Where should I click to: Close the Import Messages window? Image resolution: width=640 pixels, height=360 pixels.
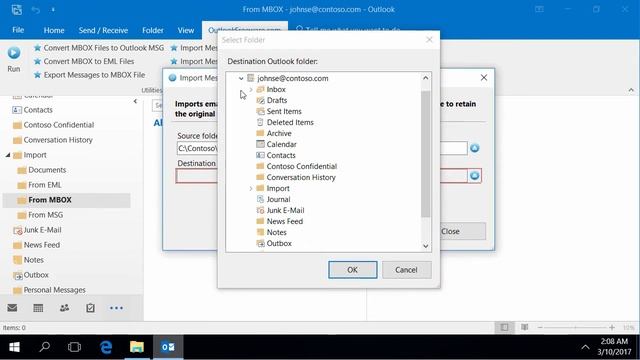pyautogui.click(x=484, y=78)
